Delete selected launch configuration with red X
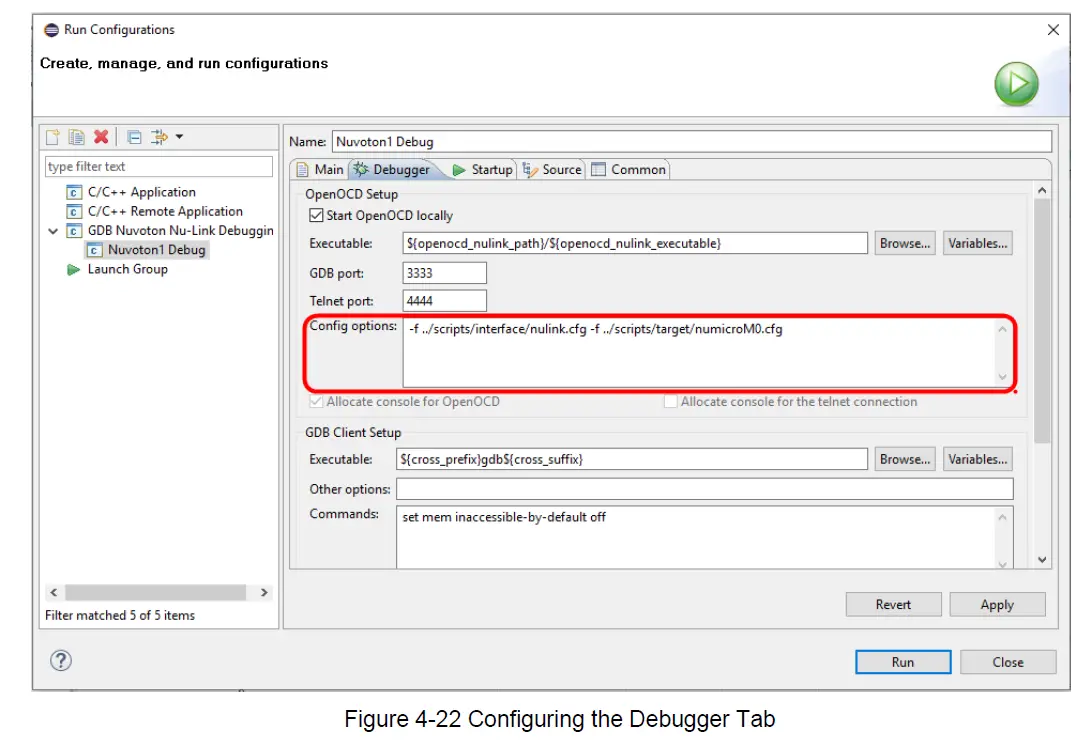The width and height of the screenshot is (1090, 741). 101,137
